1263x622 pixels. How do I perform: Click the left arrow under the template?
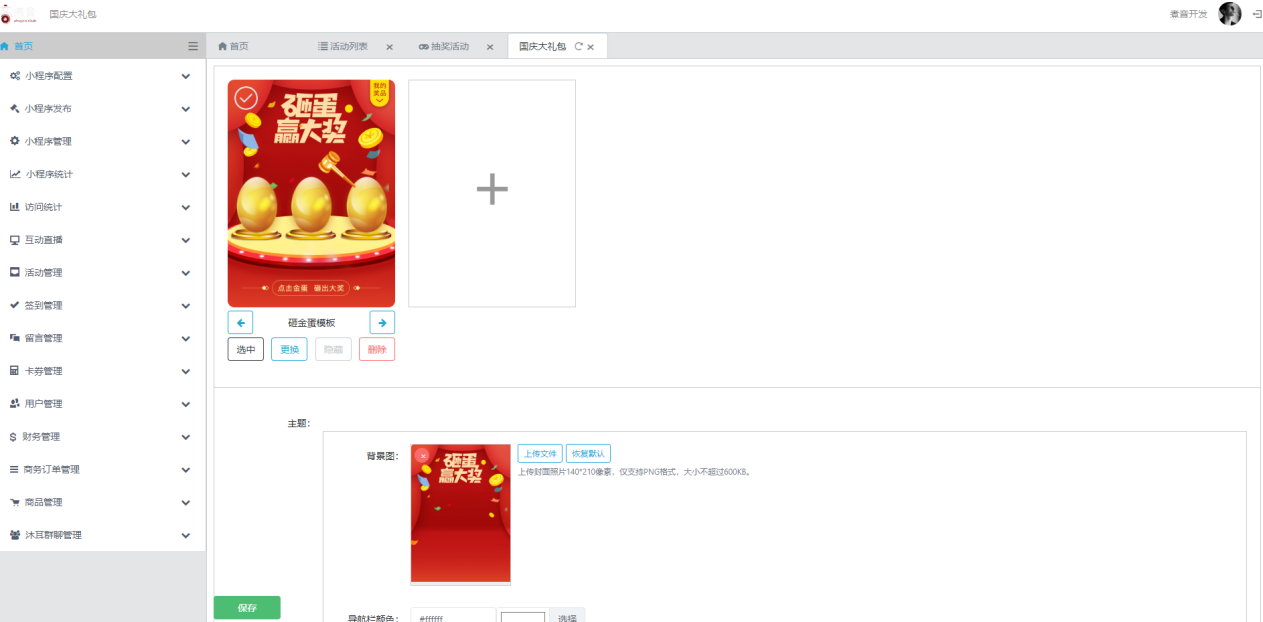[240, 322]
